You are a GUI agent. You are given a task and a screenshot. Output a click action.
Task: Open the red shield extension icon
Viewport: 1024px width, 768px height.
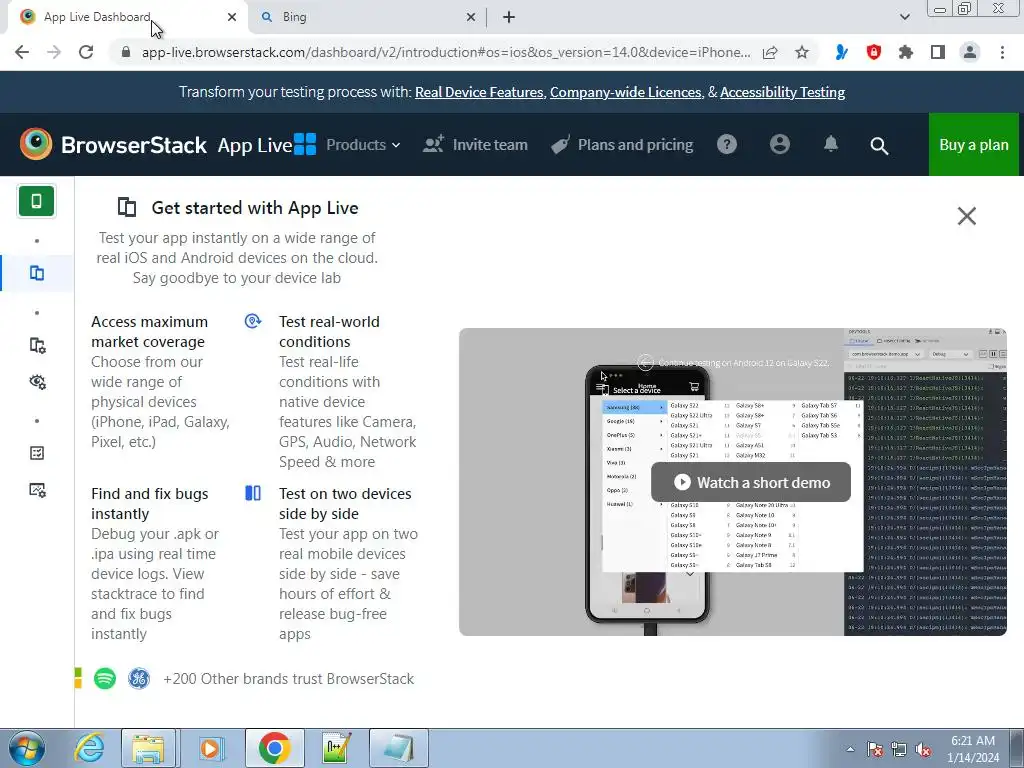(874, 52)
